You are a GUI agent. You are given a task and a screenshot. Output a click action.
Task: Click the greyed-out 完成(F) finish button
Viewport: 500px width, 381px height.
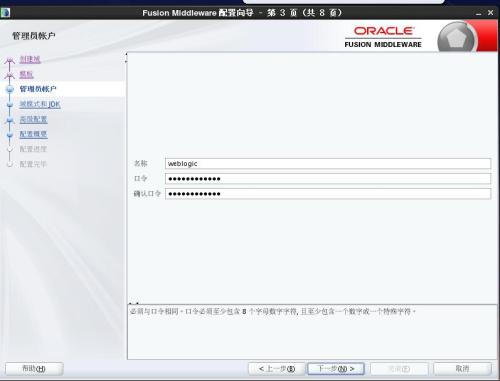pos(399,369)
